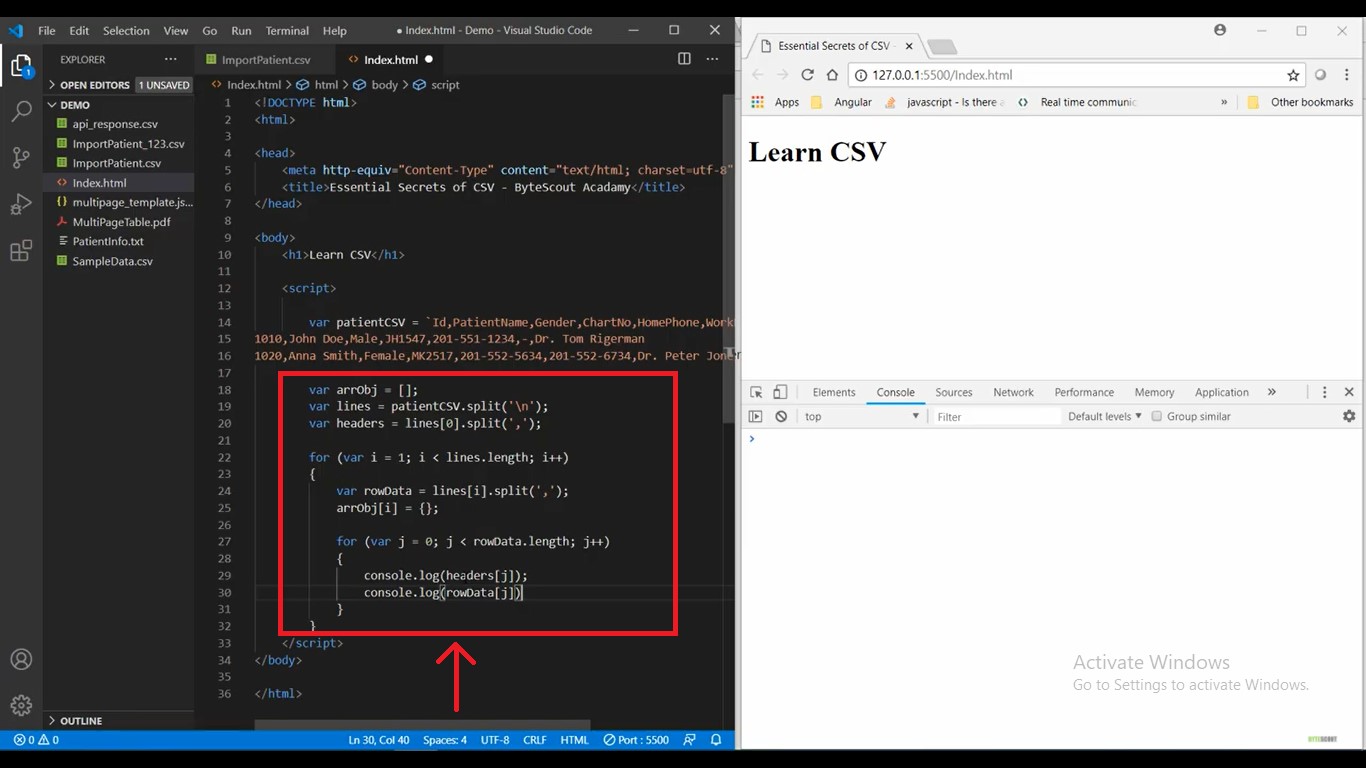The image size is (1366, 768).
Task: Open Explorer panel ellipsis menu
Action: [x=171, y=59]
